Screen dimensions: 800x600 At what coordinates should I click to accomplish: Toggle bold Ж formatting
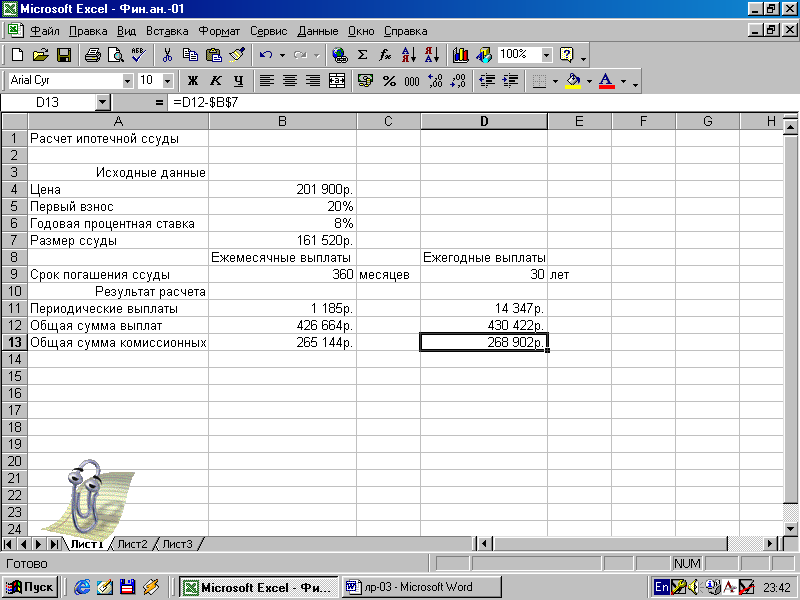193,81
